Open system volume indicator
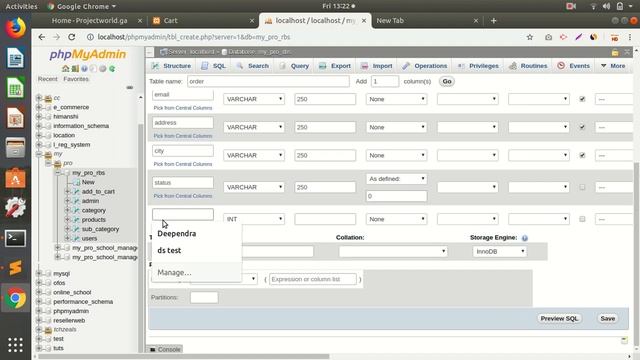This screenshot has height=360, width=640. coord(606,6)
